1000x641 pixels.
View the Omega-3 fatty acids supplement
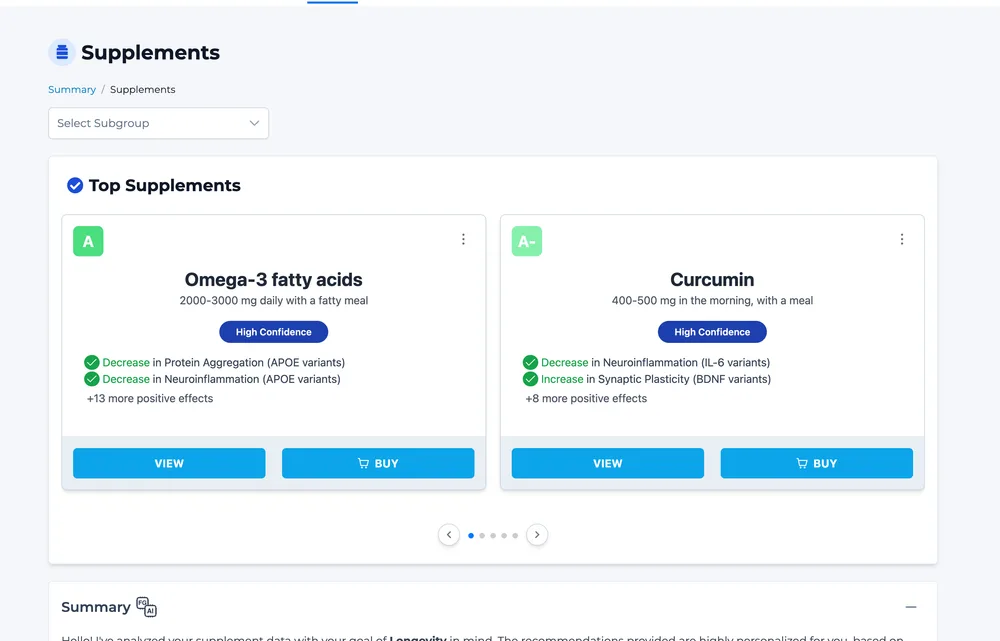pos(169,463)
